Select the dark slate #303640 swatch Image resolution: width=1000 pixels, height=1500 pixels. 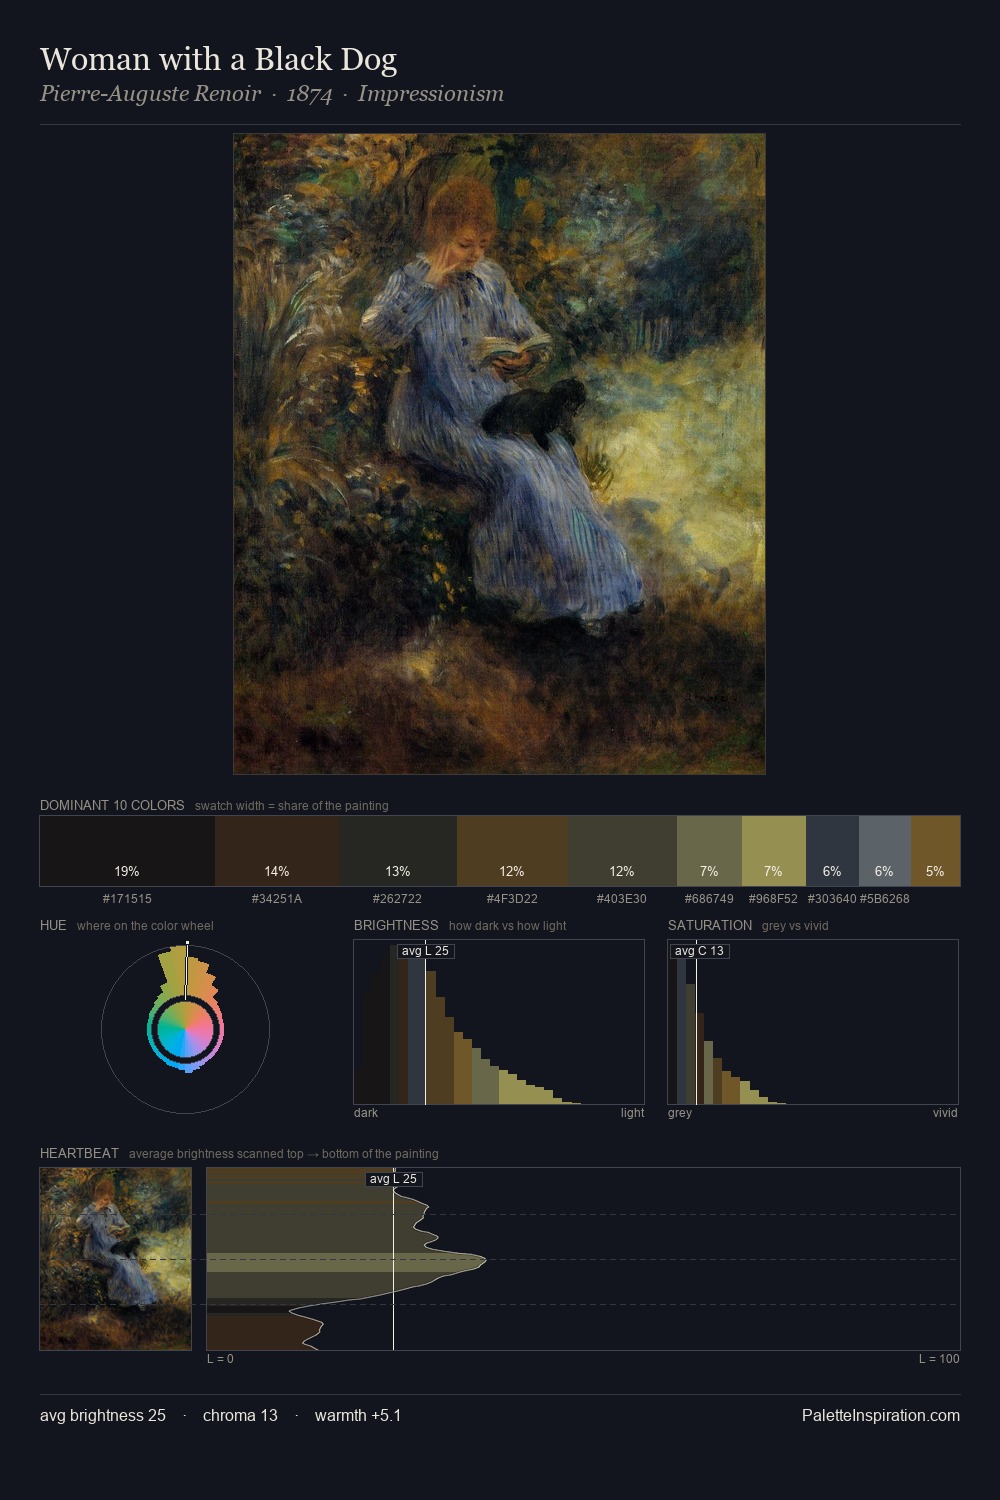point(832,851)
